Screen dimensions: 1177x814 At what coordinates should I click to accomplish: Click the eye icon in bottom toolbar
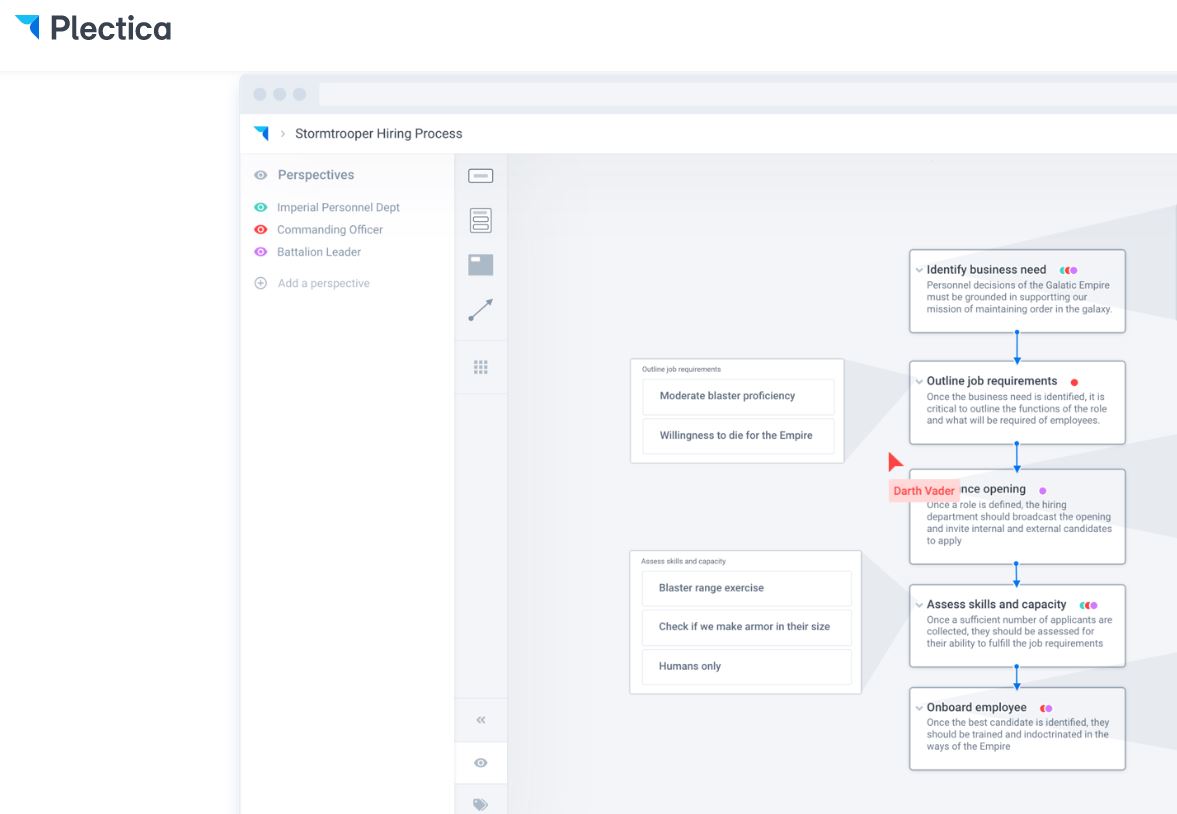click(481, 763)
